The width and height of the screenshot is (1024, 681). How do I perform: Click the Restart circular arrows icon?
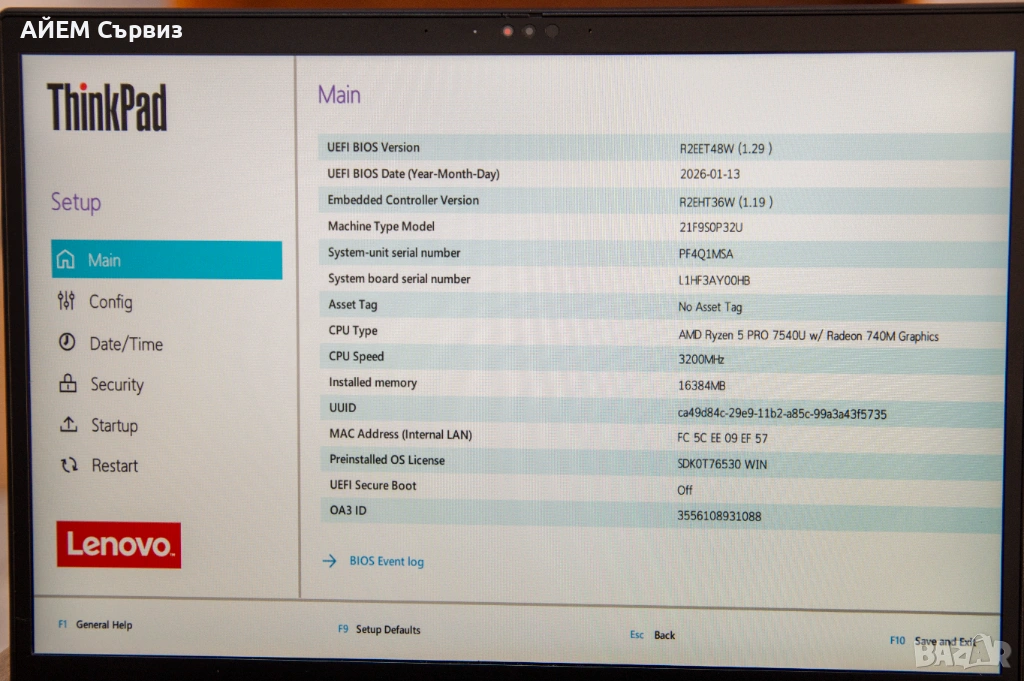[x=69, y=465]
